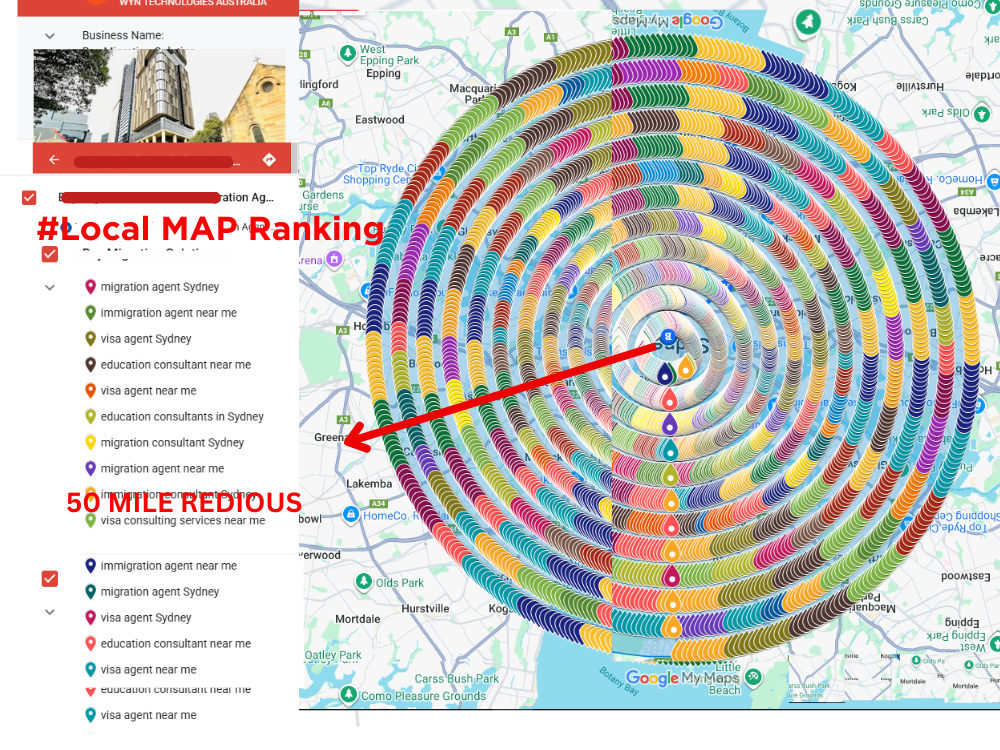Click the Carss Bush Park label at bottom
1000x750 pixels.
point(457,679)
